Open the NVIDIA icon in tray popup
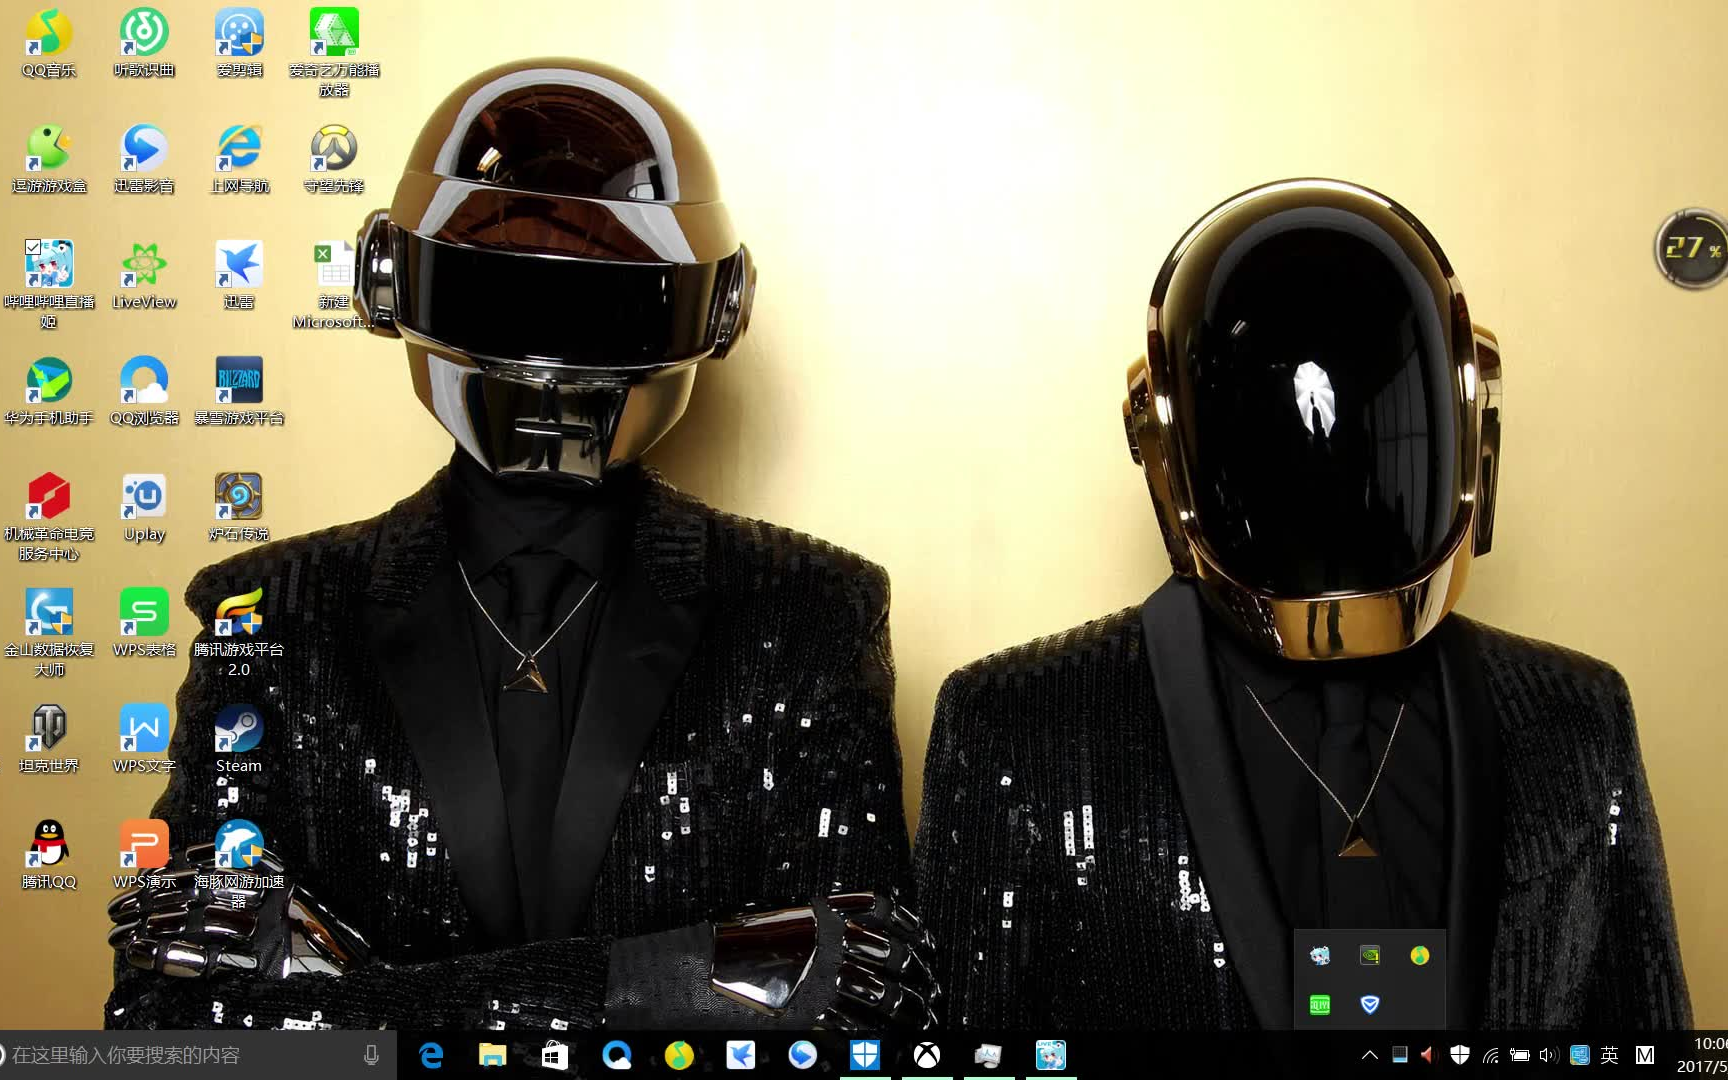 (1370, 955)
